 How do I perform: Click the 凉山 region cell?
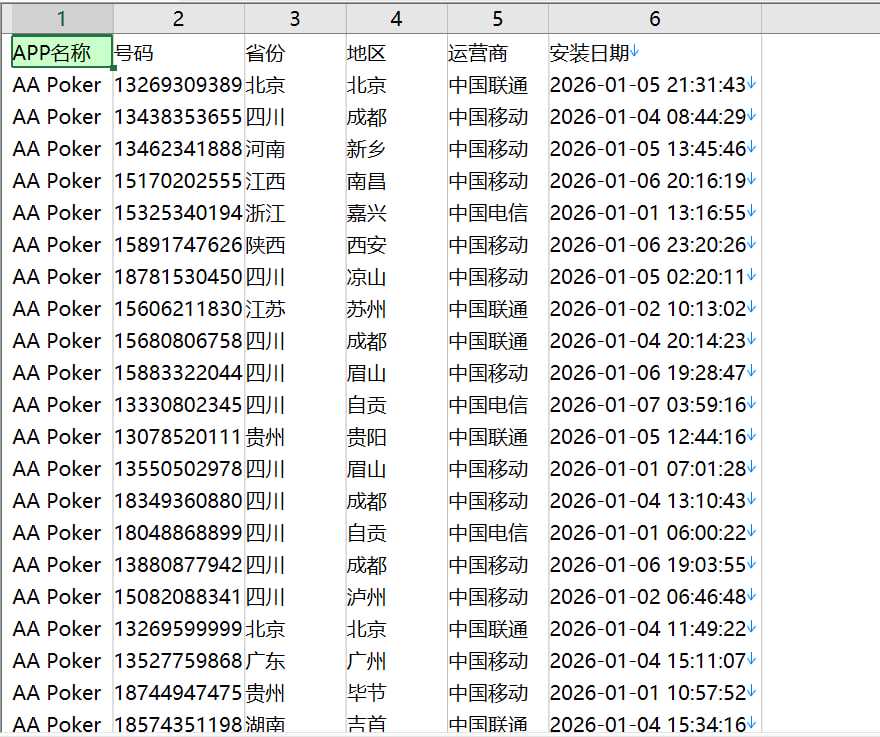396,277
